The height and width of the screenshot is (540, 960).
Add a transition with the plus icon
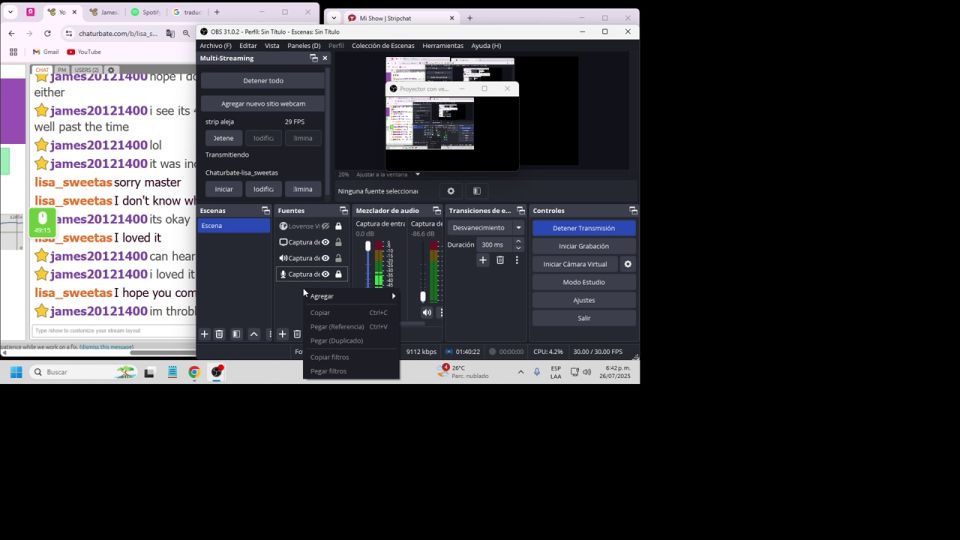[x=483, y=260]
